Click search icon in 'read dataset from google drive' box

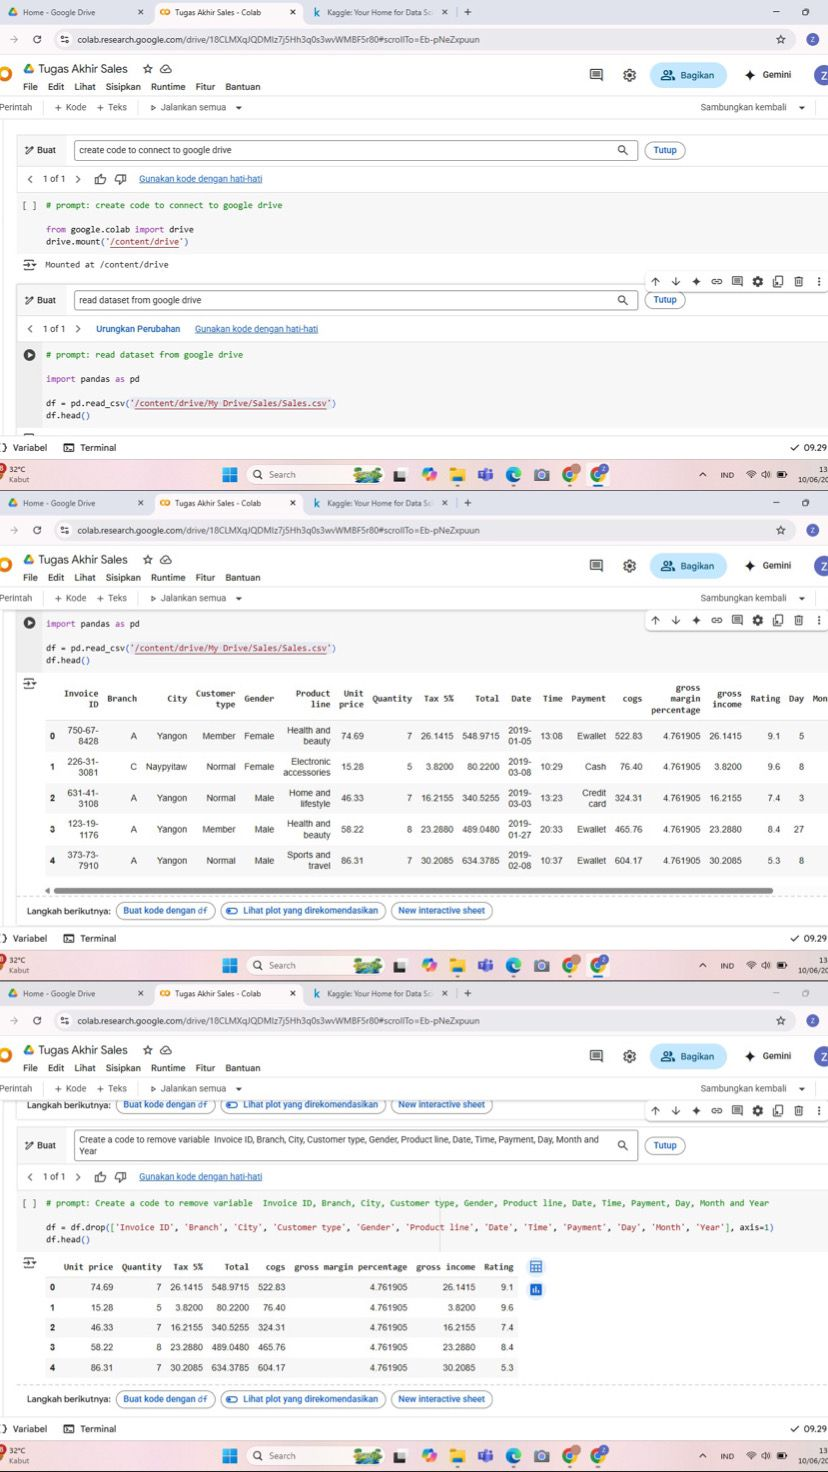(622, 300)
